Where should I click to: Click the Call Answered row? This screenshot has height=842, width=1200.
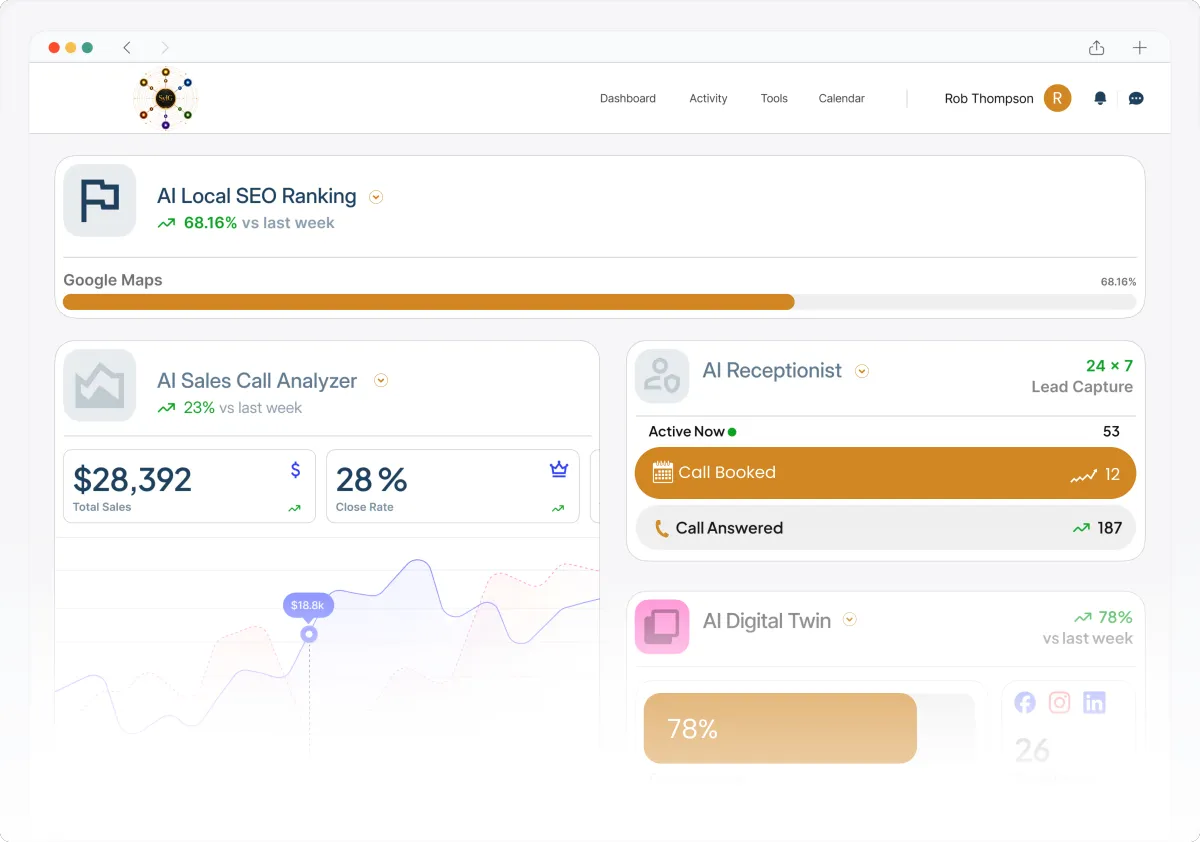[x=885, y=528]
